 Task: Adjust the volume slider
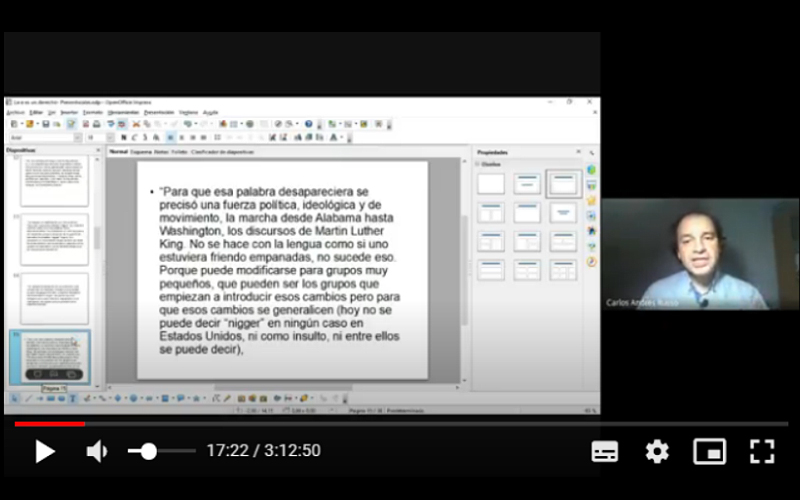[x=150, y=451]
